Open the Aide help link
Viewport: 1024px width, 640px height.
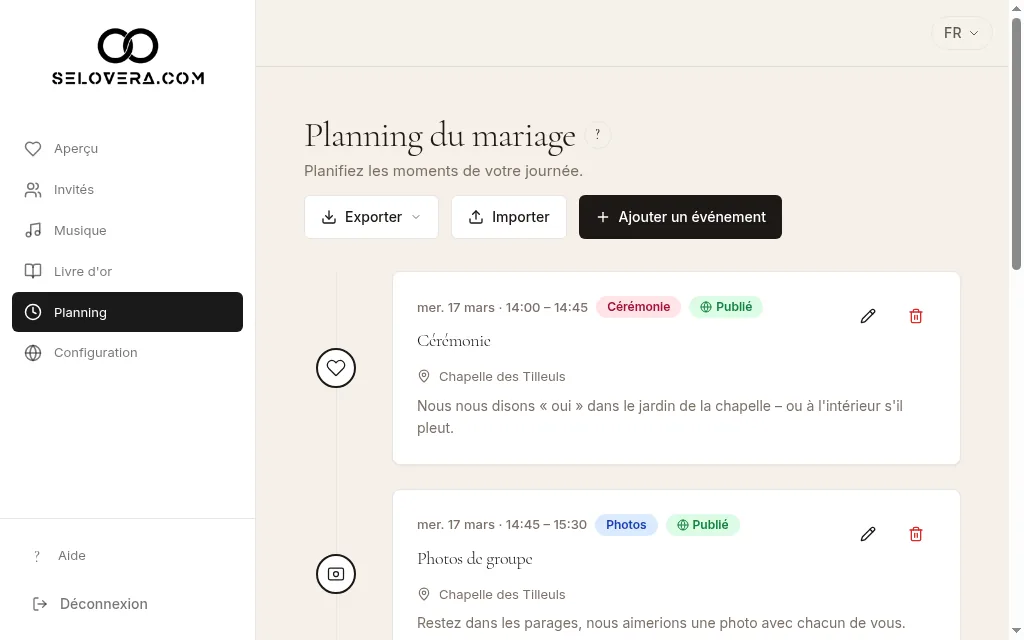point(72,556)
